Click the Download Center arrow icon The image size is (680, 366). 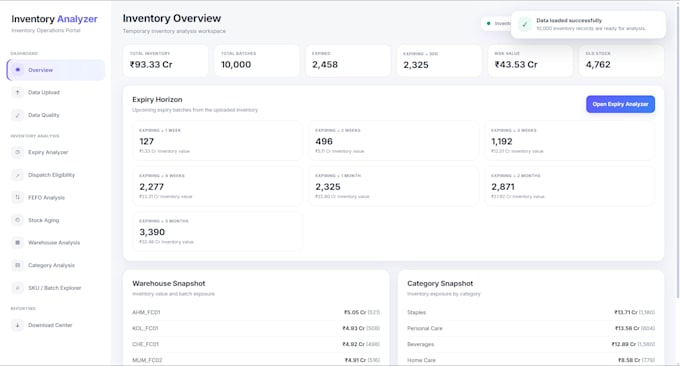coord(17,325)
